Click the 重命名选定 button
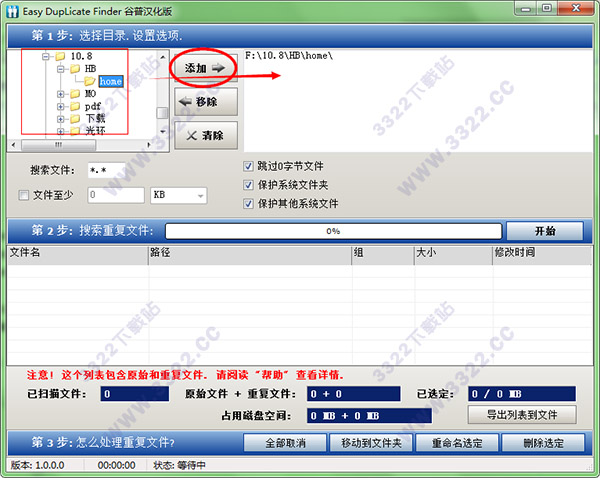 [457, 443]
